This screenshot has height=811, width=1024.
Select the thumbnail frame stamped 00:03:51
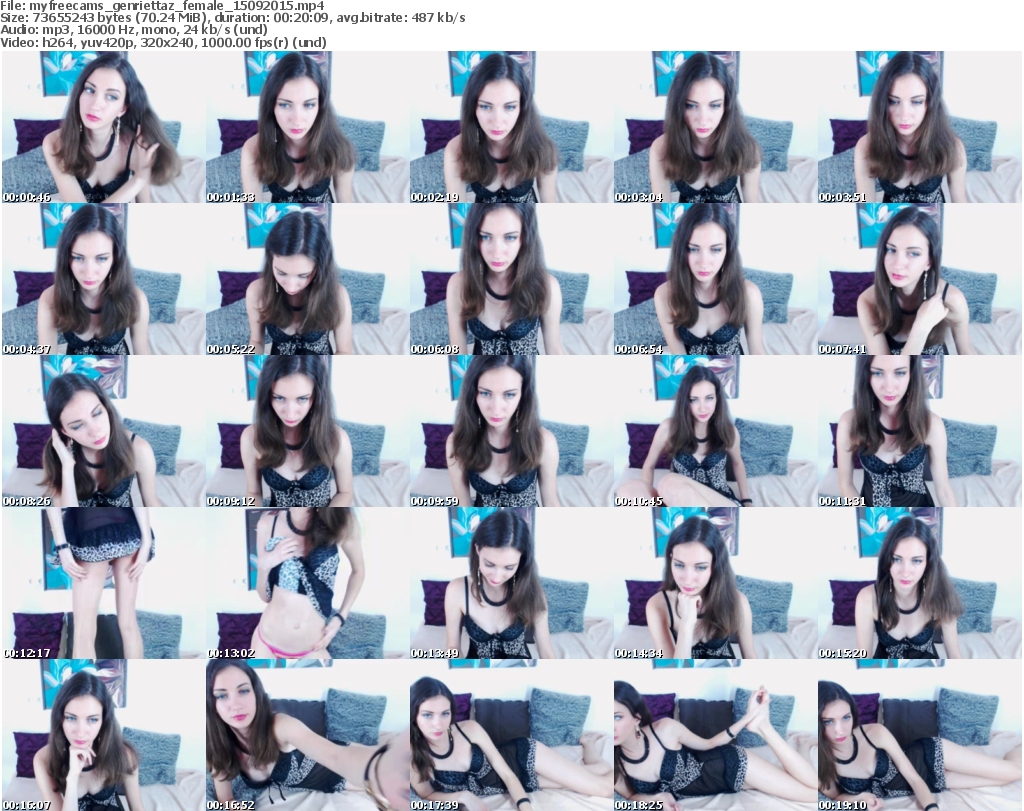point(920,127)
